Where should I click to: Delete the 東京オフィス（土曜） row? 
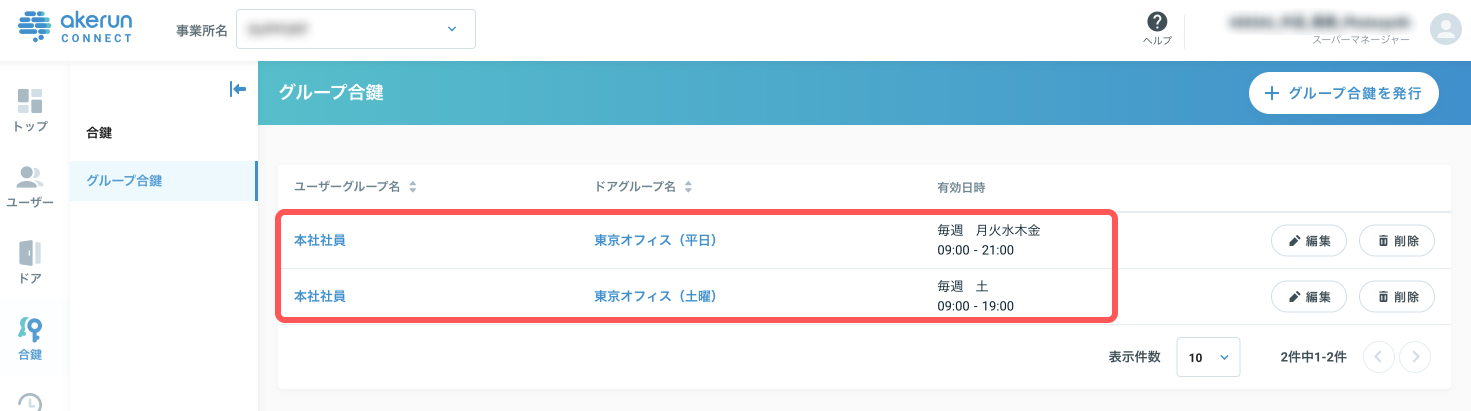tap(1396, 297)
